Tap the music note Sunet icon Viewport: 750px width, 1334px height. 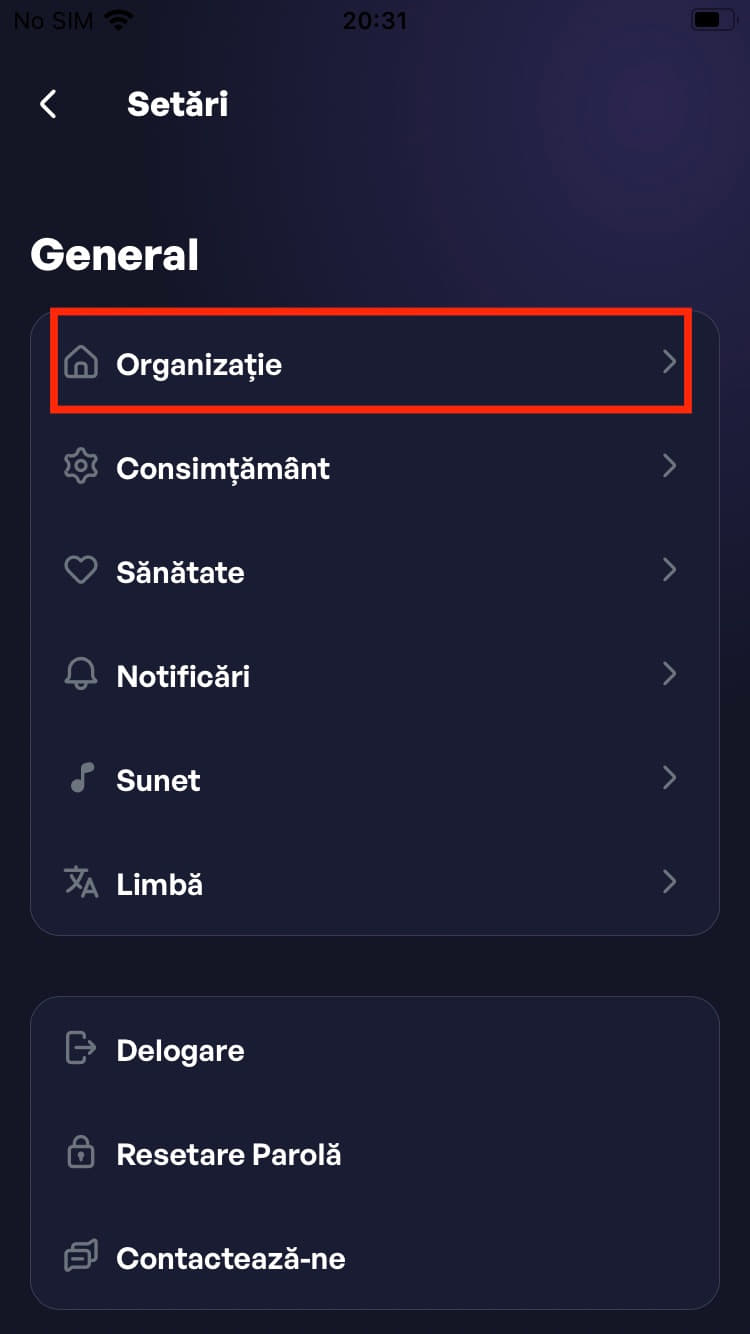click(81, 779)
